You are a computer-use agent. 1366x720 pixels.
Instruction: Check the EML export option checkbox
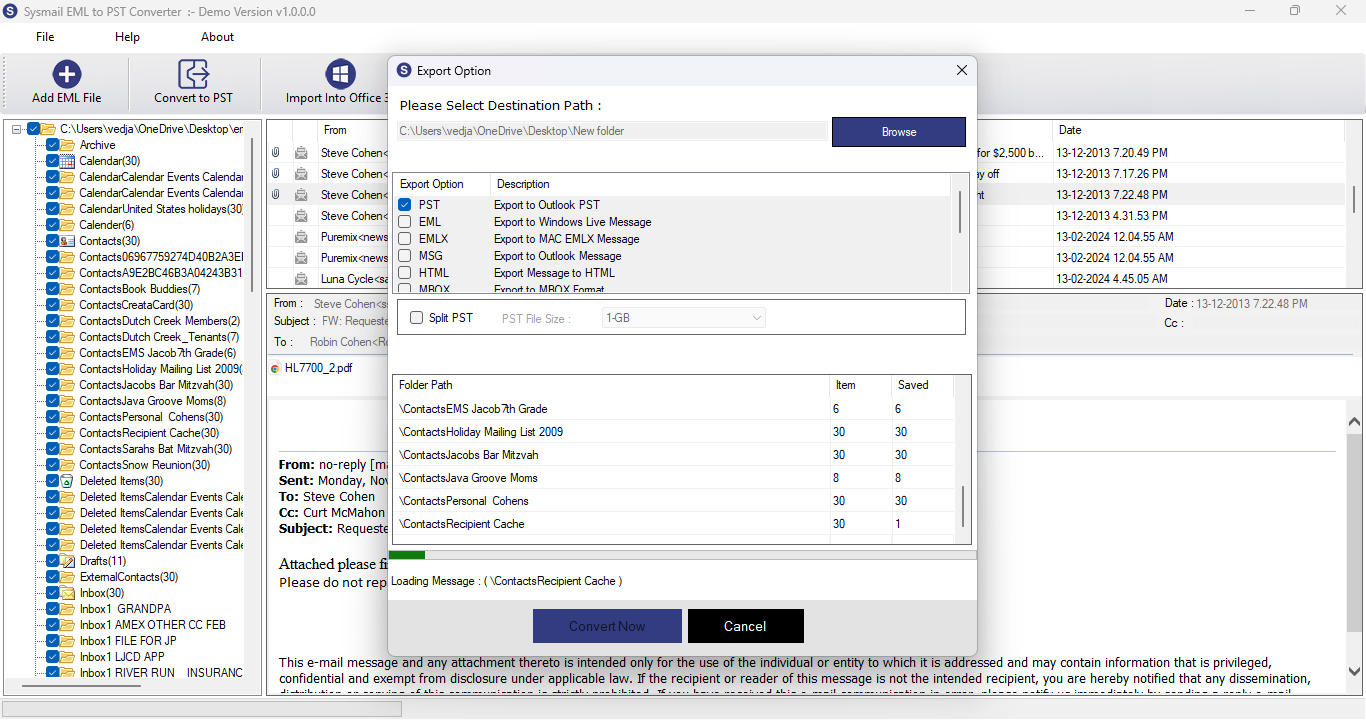[405, 222]
